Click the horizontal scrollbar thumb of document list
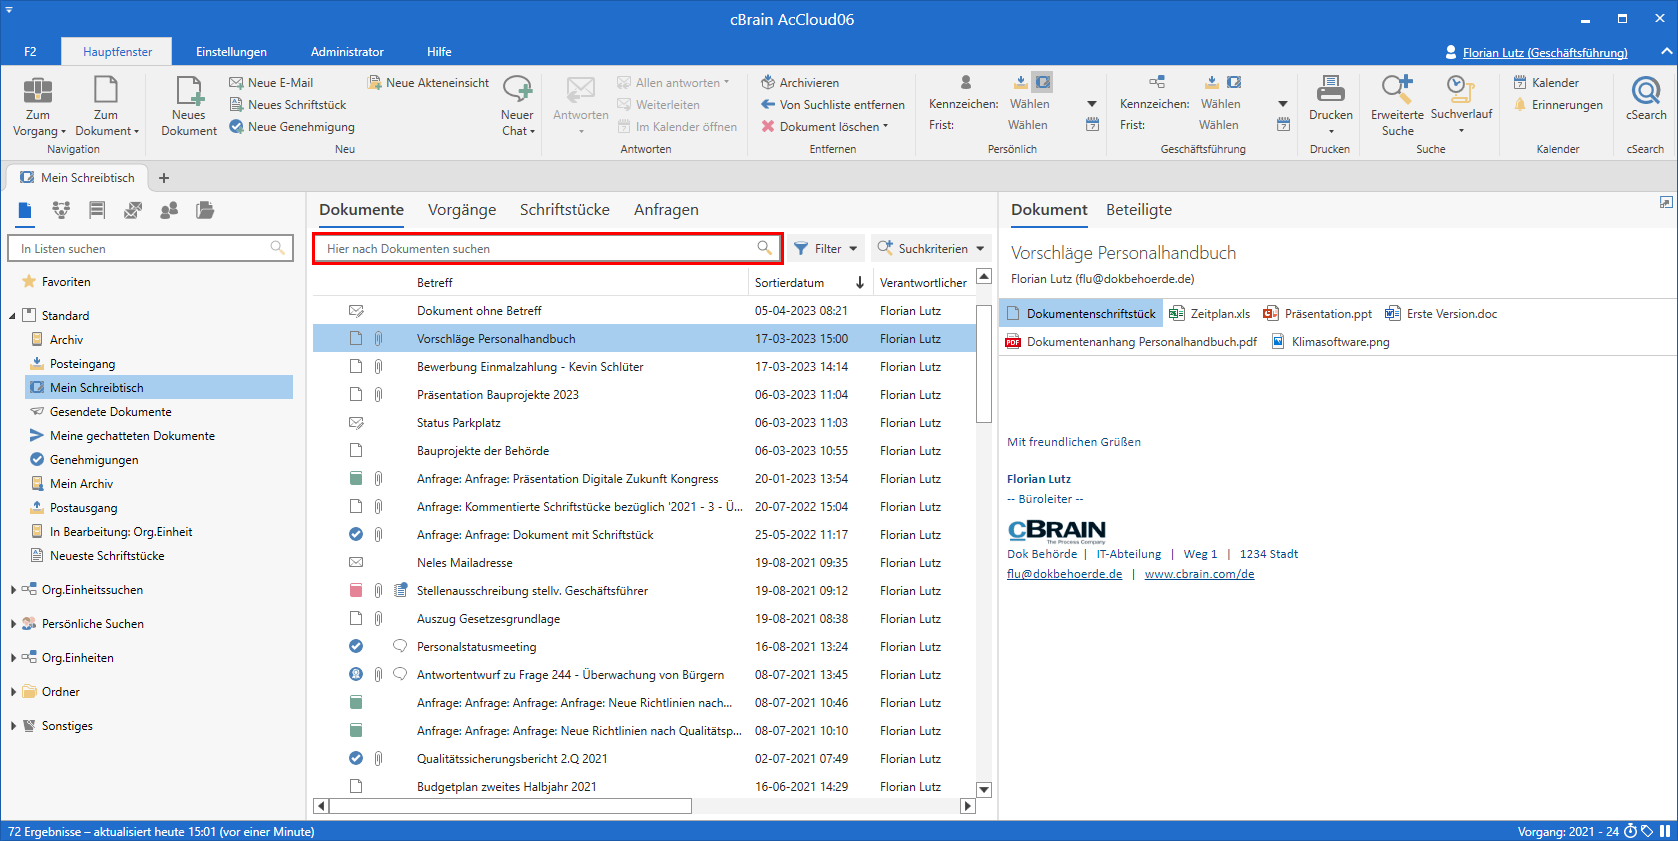1678x841 pixels. point(510,806)
